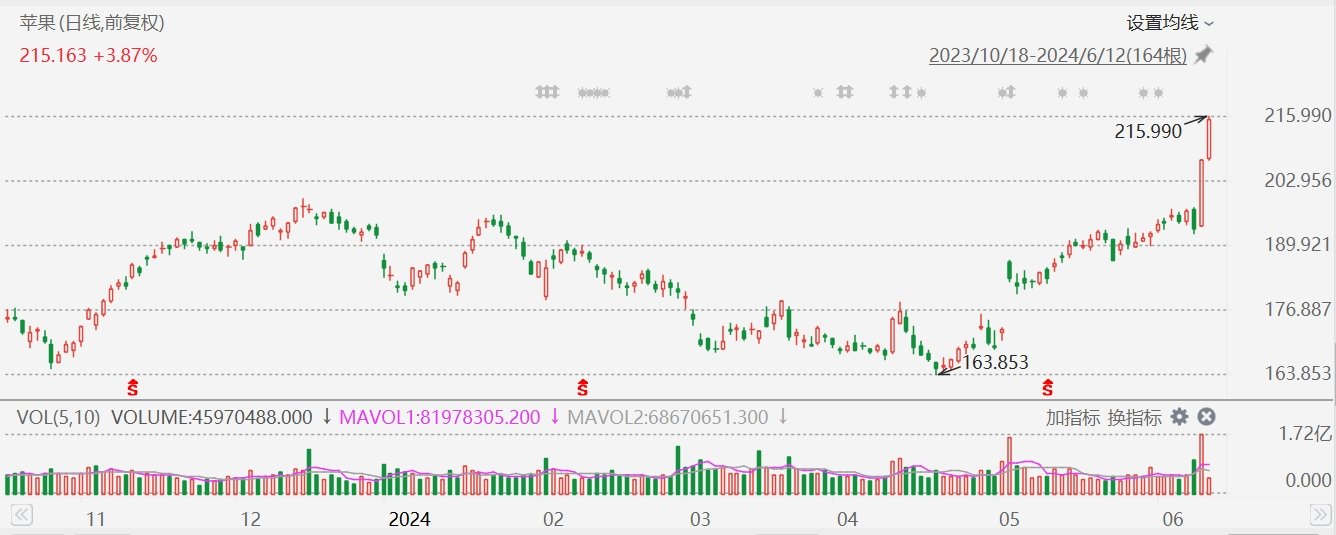This screenshot has height=535, width=1336.
Task: Open the volume indicator settings gear
Action: point(1180,417)
